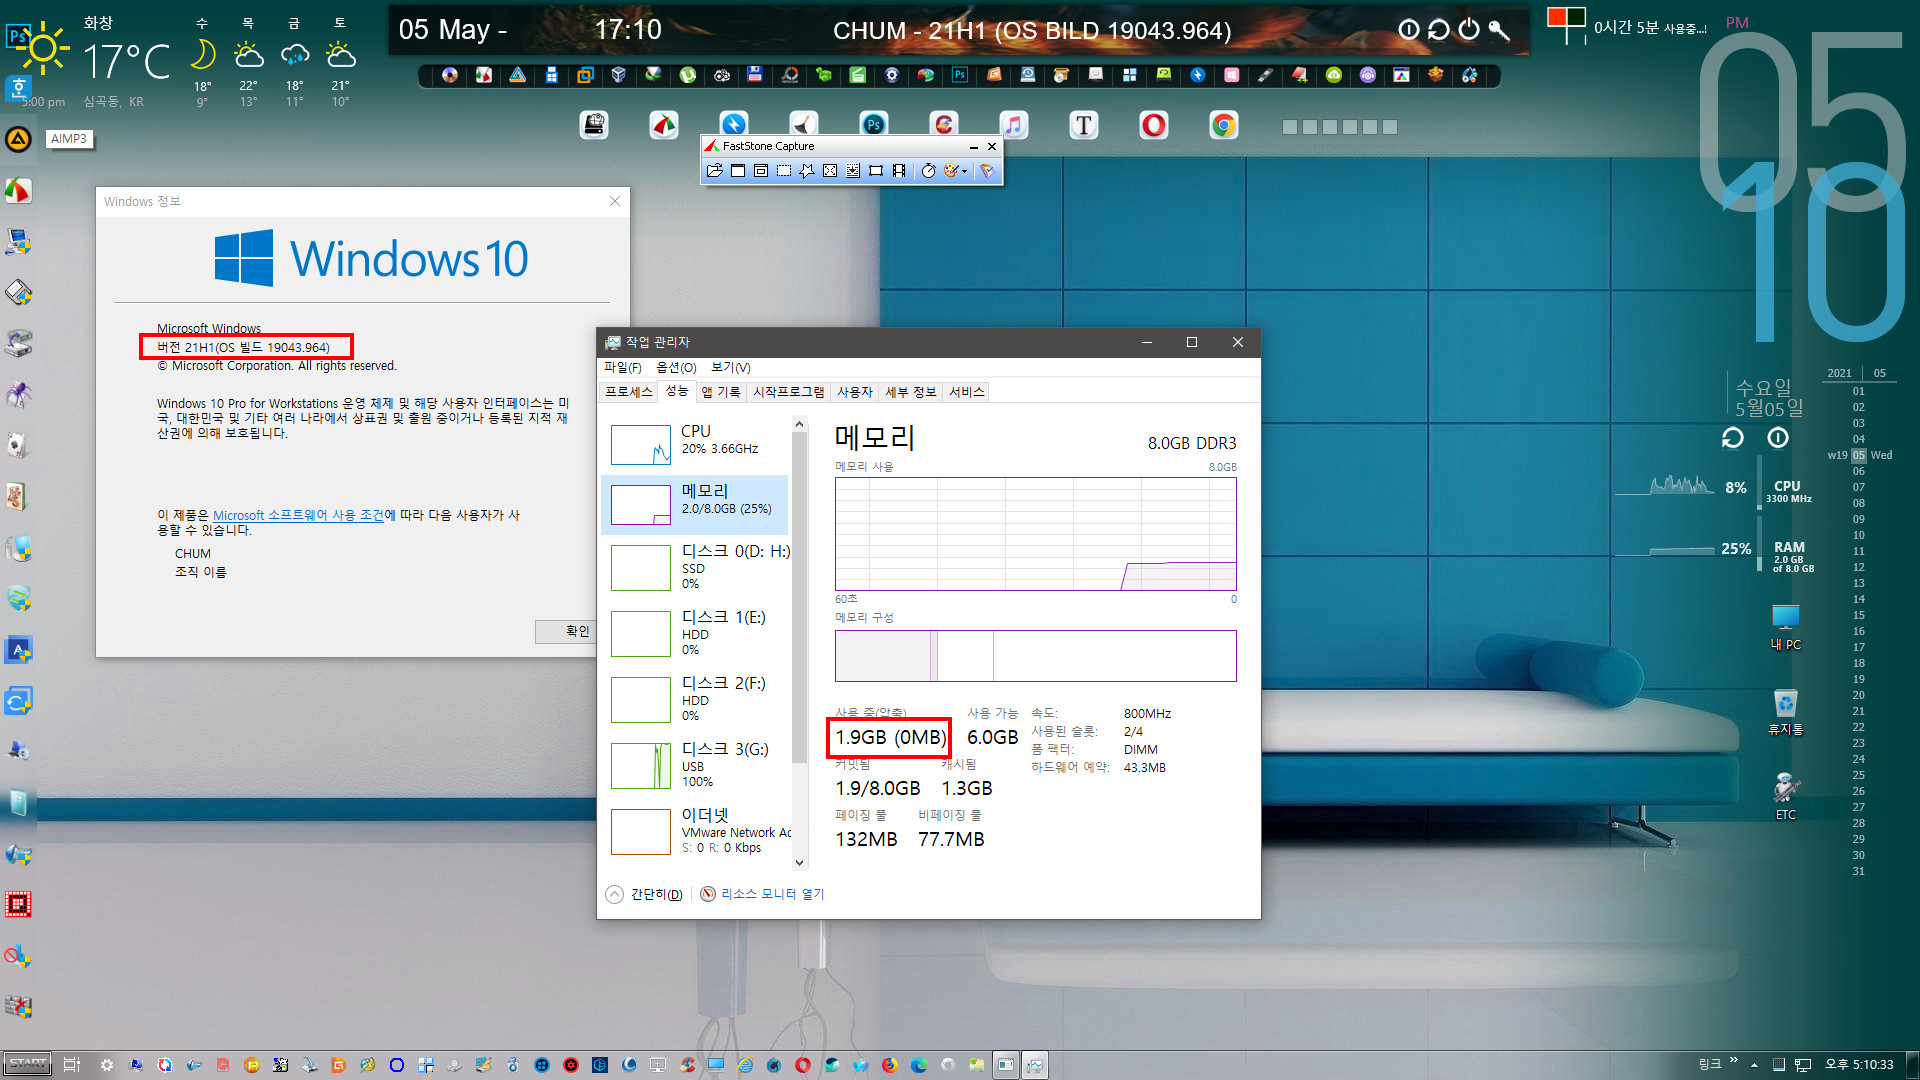Open Microsoft 소프트웨어 사용 조건 link
The image size is (1920, 1080).
coord(298,515)
